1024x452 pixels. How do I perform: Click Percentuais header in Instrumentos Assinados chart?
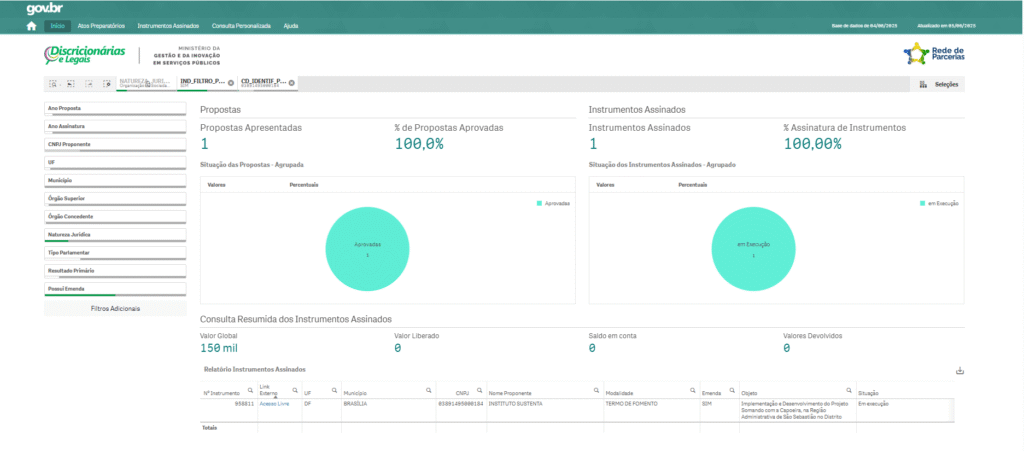tap(692, 186)
